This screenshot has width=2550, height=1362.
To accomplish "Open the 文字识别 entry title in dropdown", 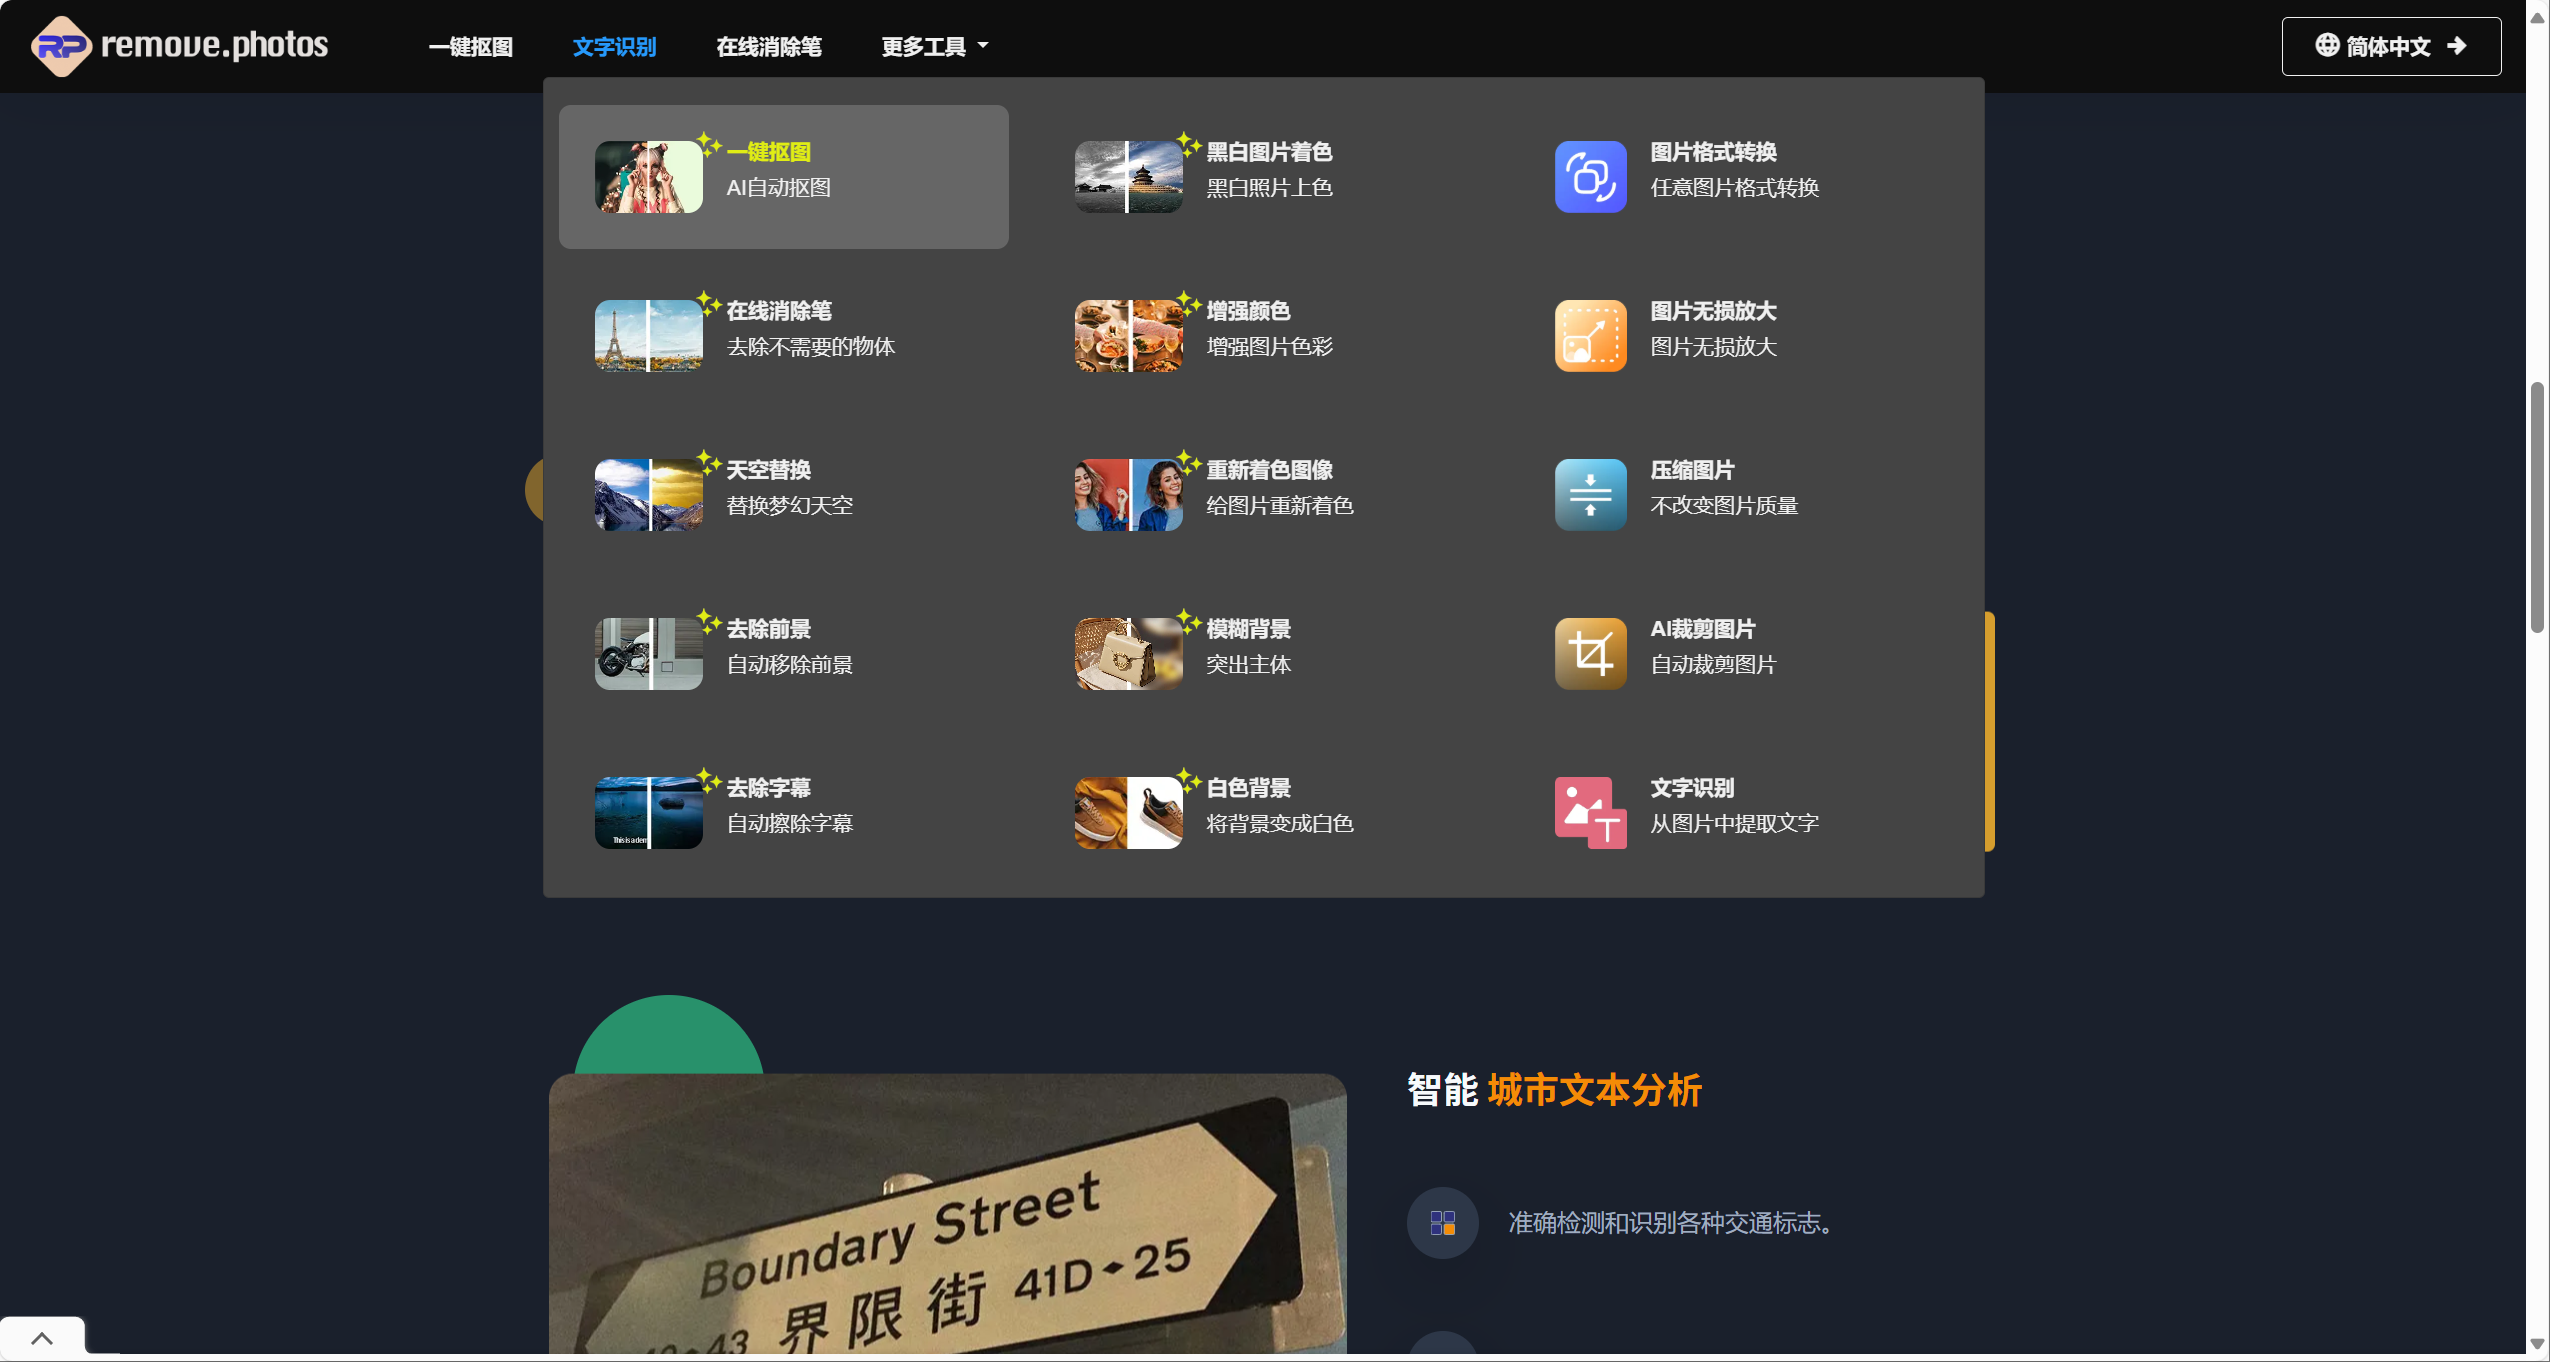I will pyautogui.click(x=1692, y=788).
